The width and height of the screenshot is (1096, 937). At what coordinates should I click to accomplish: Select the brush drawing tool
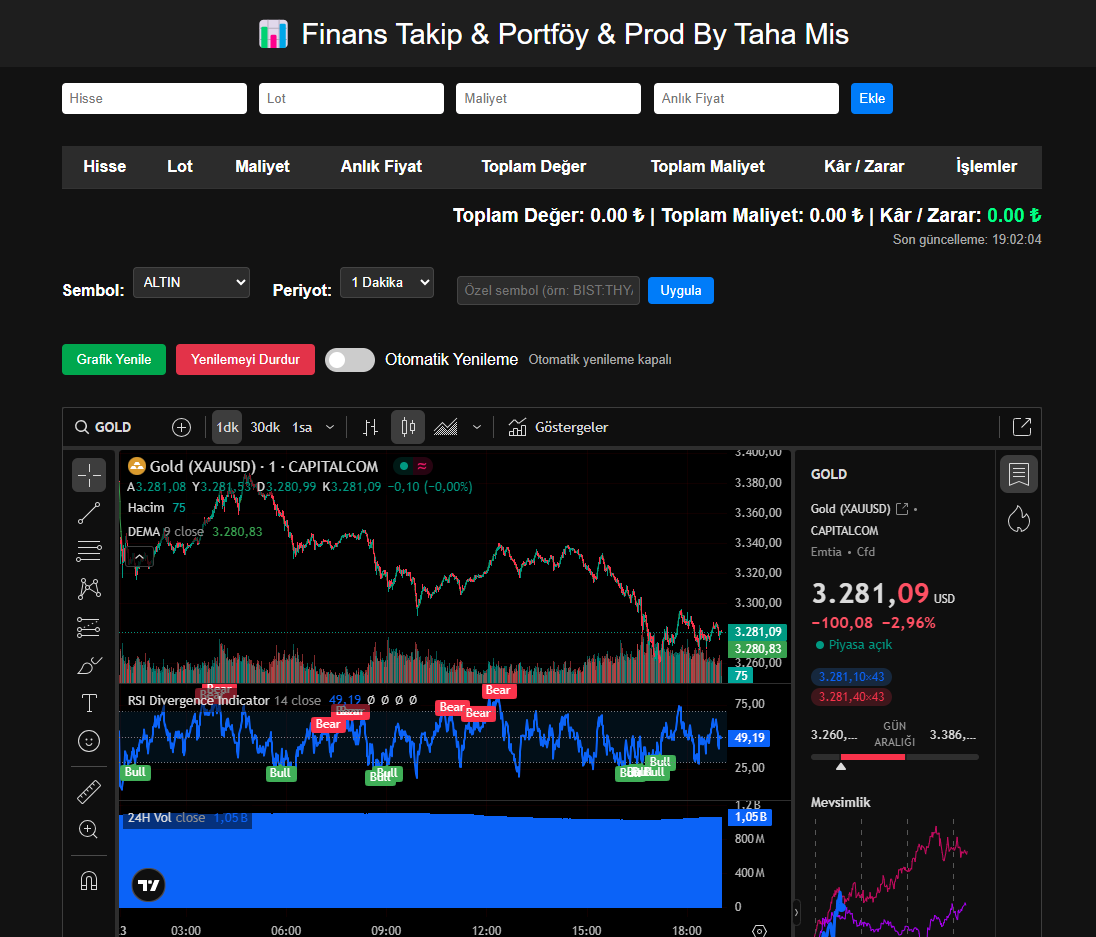click(89, 665)
